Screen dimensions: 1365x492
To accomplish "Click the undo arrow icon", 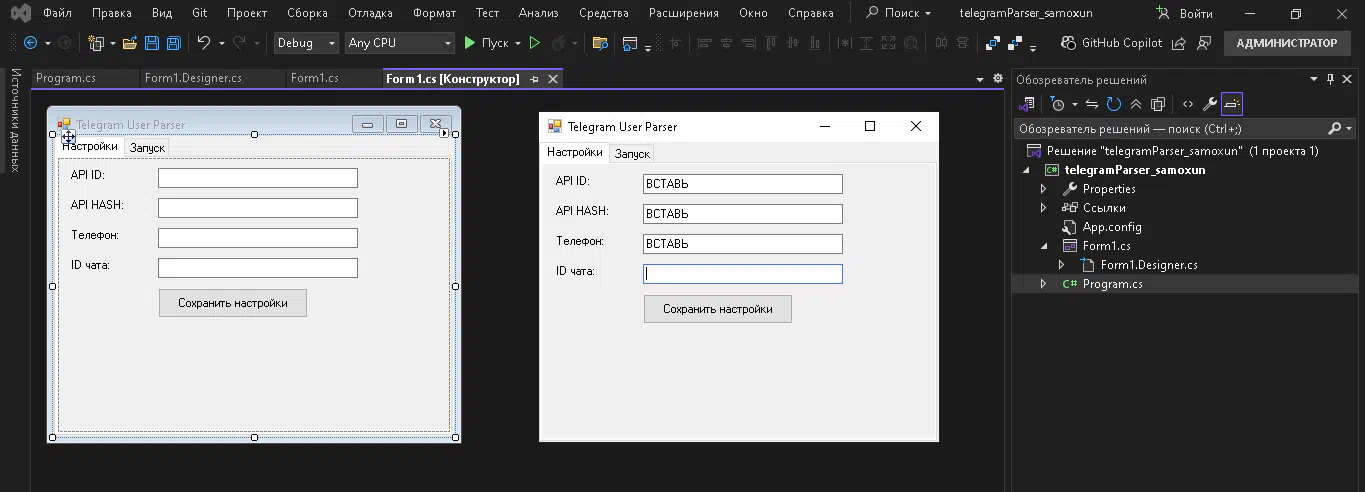I will pos(204,43).
